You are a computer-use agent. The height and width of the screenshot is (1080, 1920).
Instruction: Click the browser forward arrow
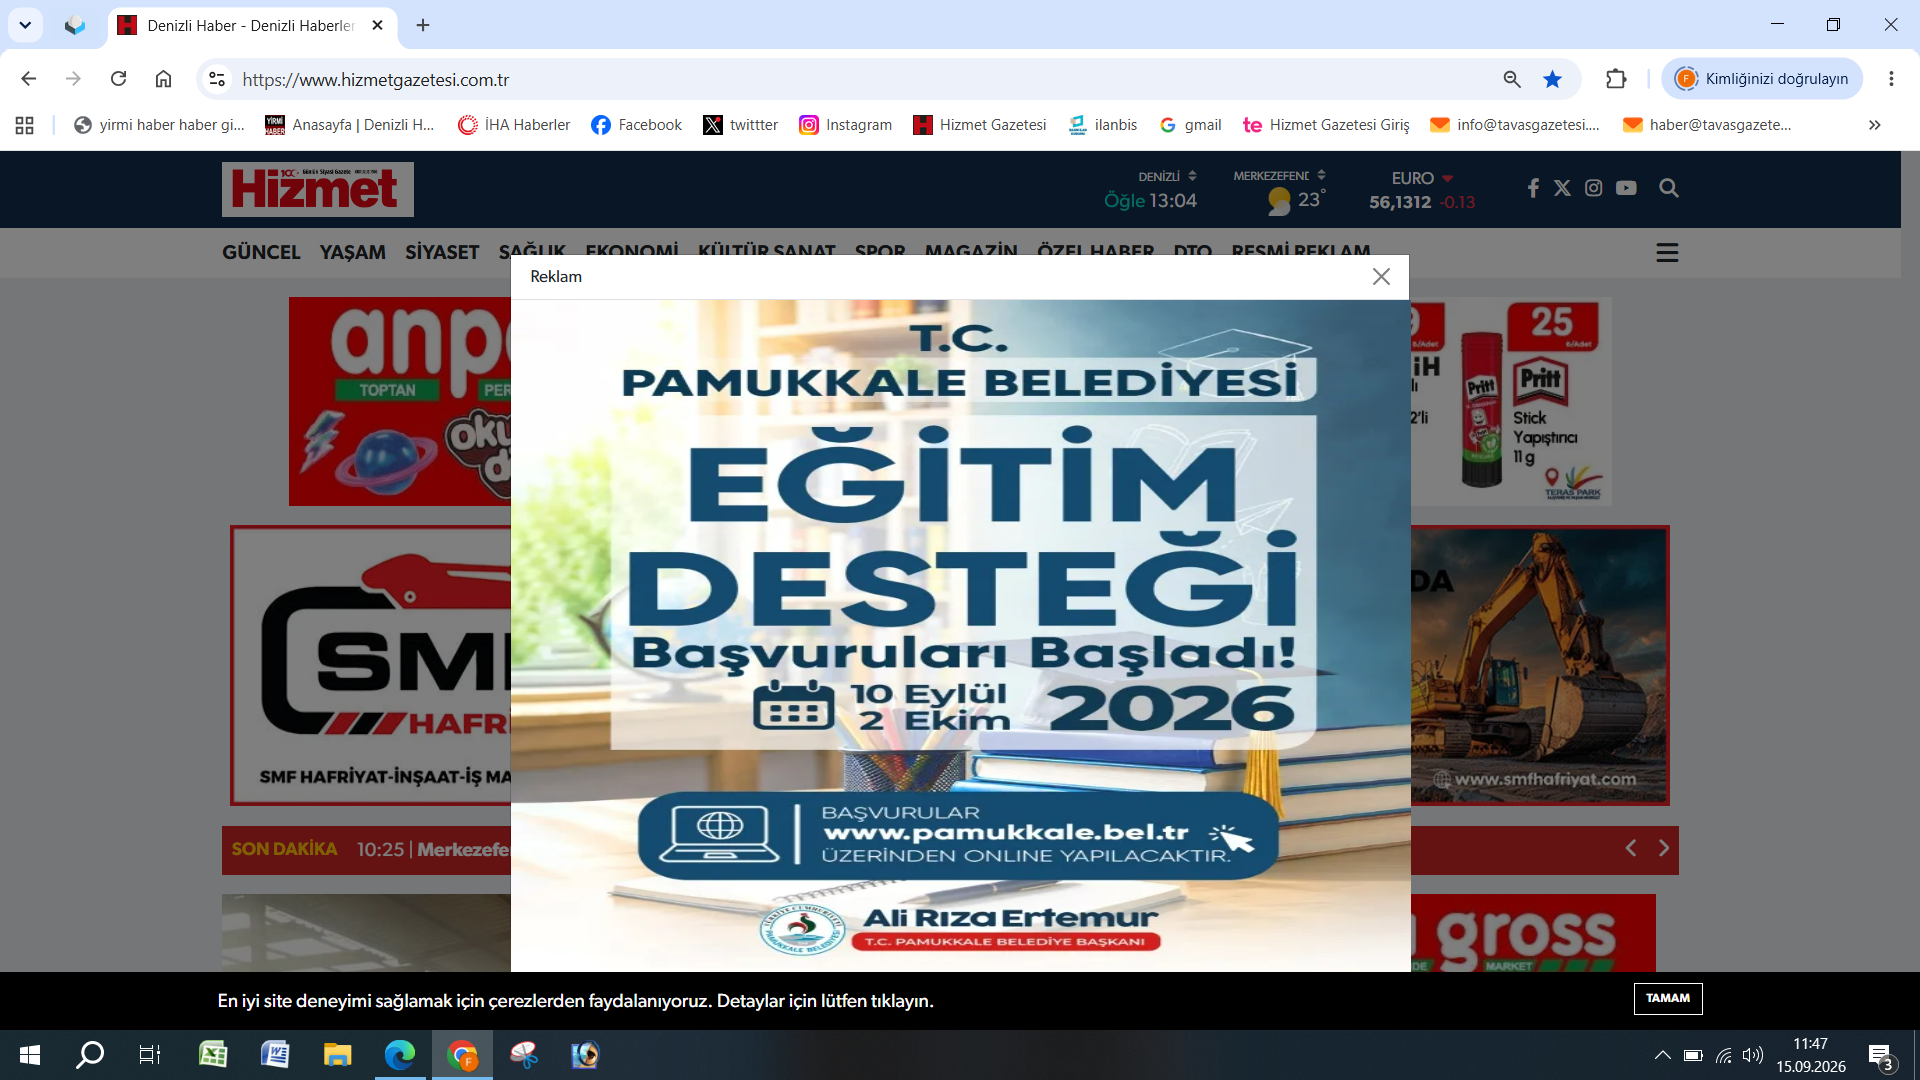(x=73, y=79)
